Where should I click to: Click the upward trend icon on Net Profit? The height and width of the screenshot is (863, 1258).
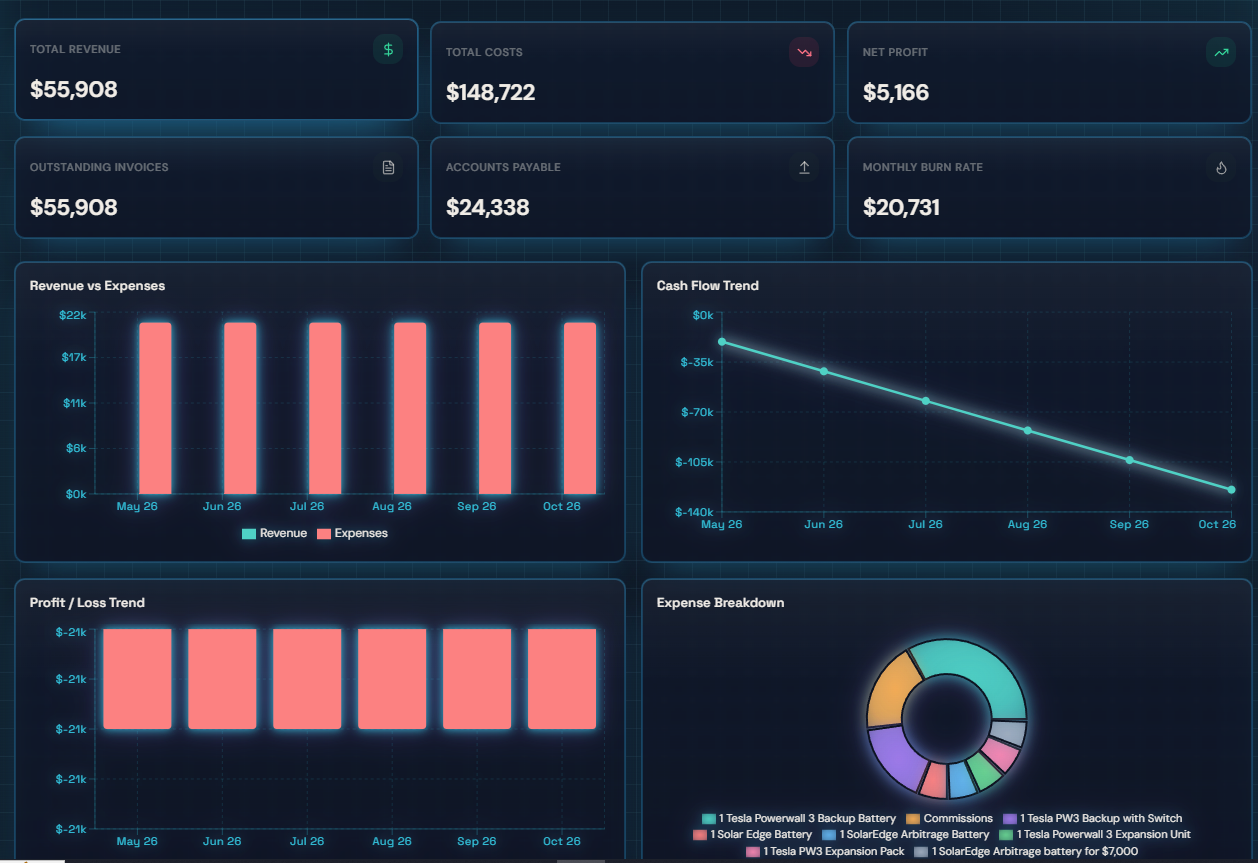click(x=1221, y=52)
